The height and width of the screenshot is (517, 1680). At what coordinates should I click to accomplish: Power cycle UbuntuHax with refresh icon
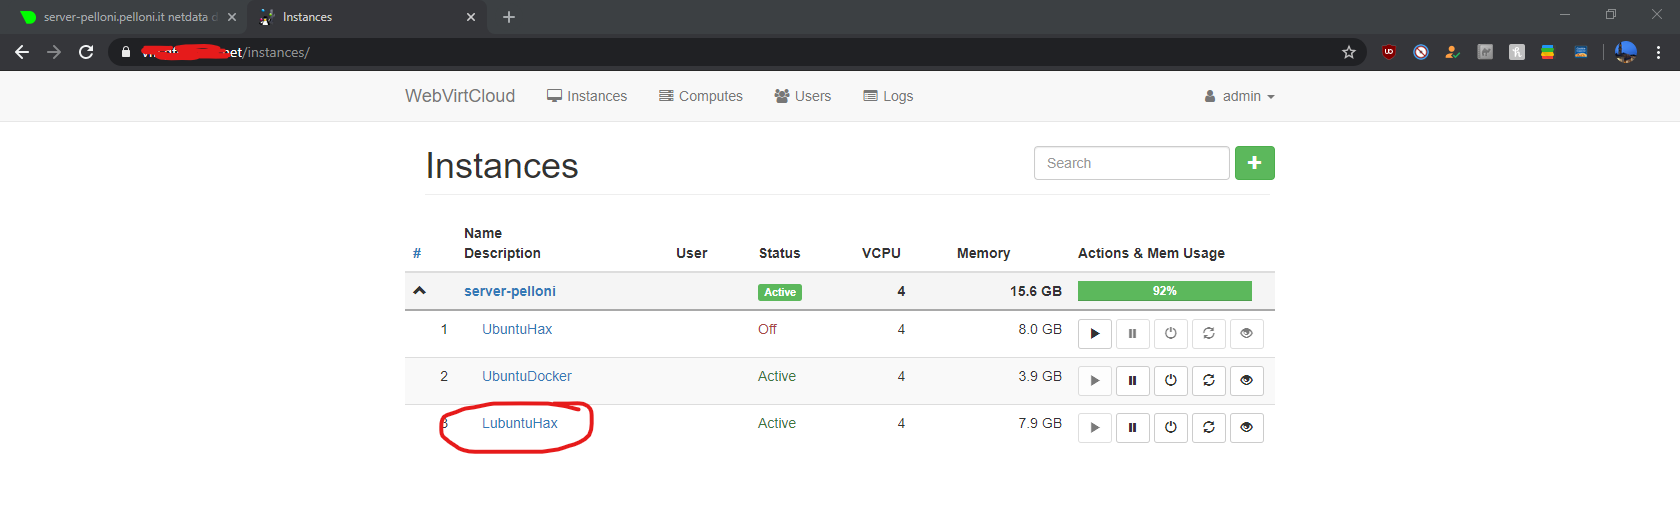(1208, 333)
